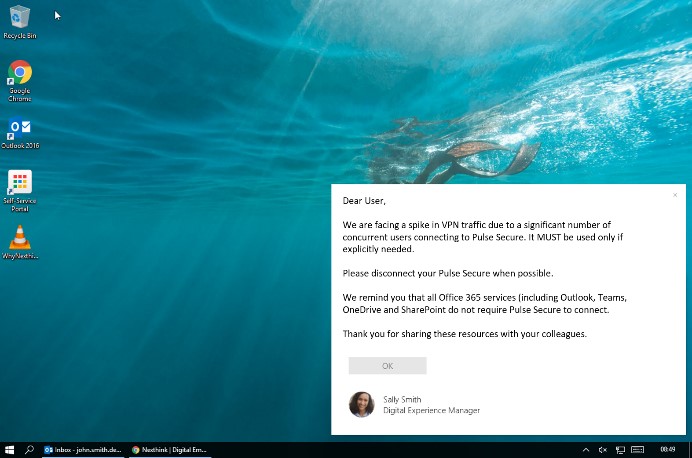
Task: Switch to the Nexthink Chrome taskbar window
Action: pyautogui.click(x=169, y=450)
